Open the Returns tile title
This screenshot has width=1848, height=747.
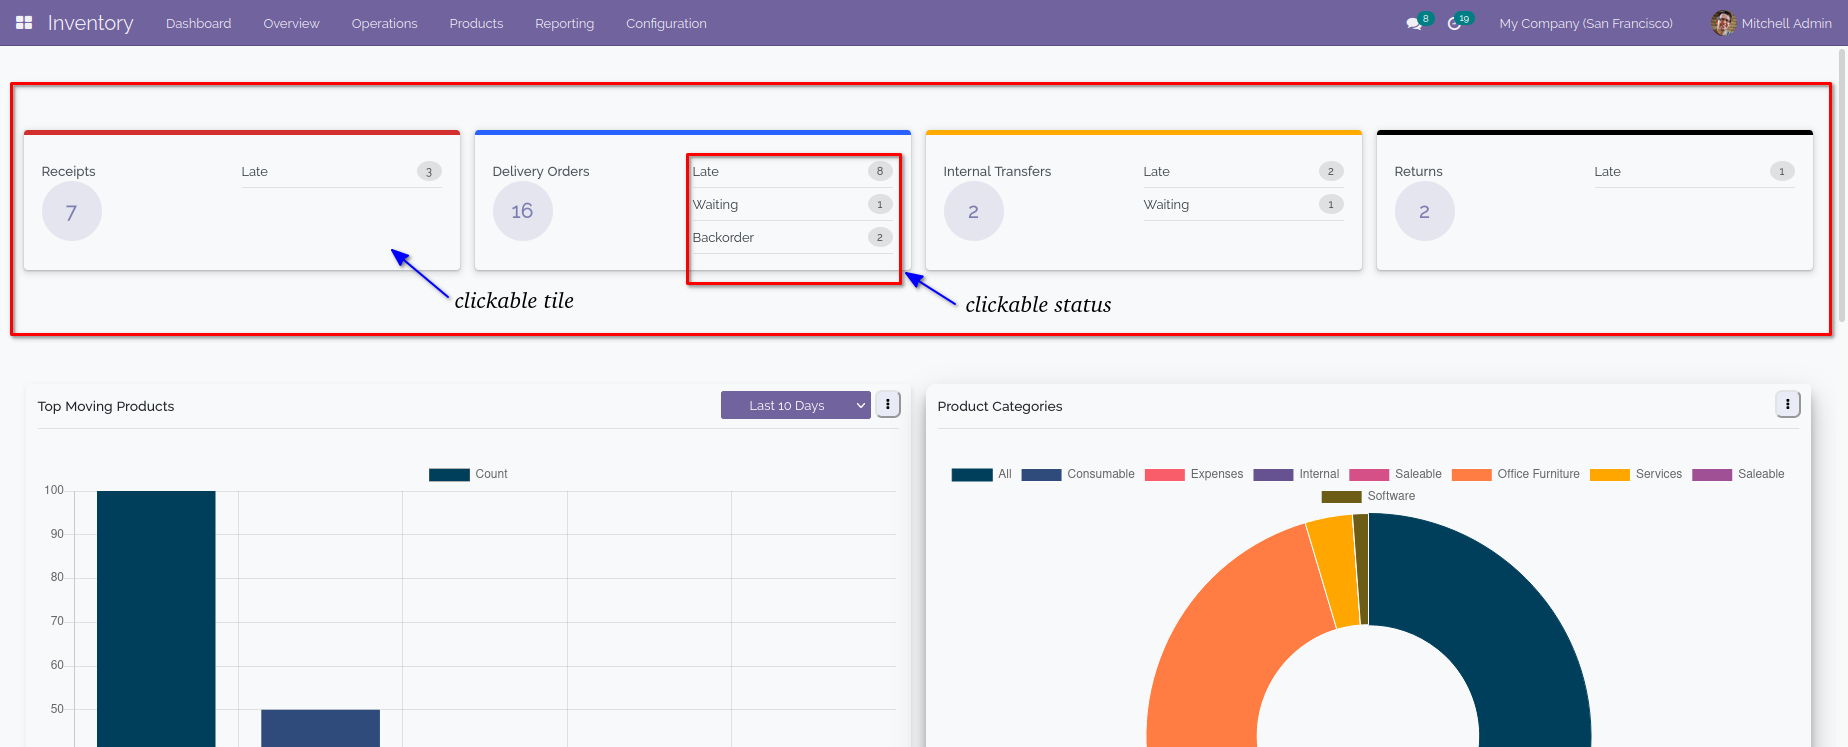[x=1418, y=171]
